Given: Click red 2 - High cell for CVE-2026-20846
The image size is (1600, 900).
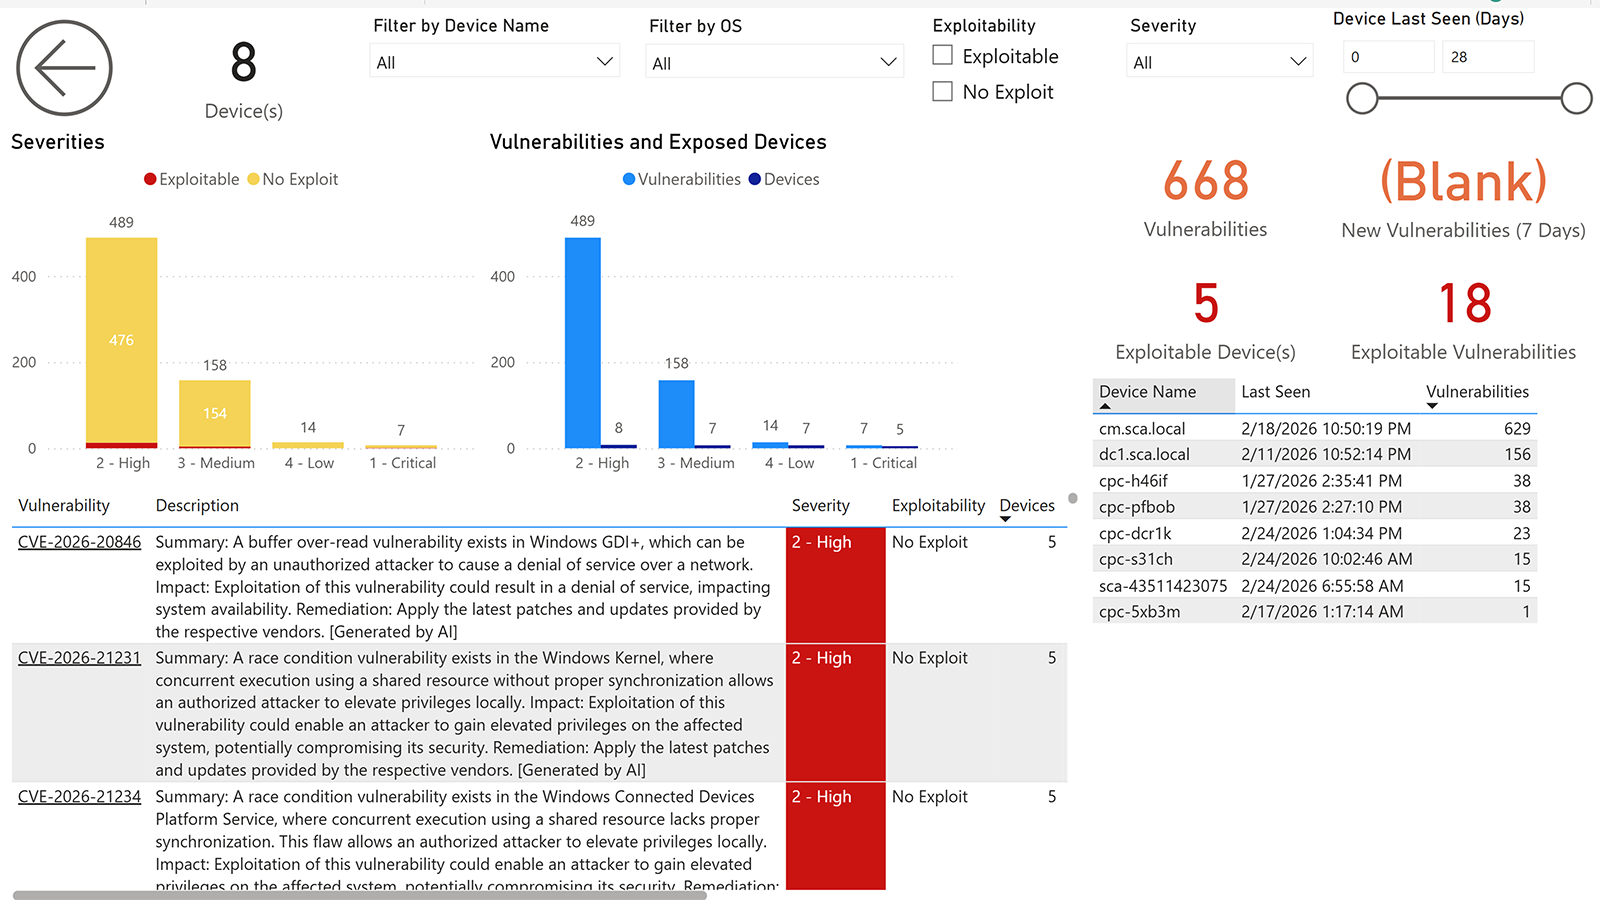Looking at the screenshot, I should tap(836, 585).
